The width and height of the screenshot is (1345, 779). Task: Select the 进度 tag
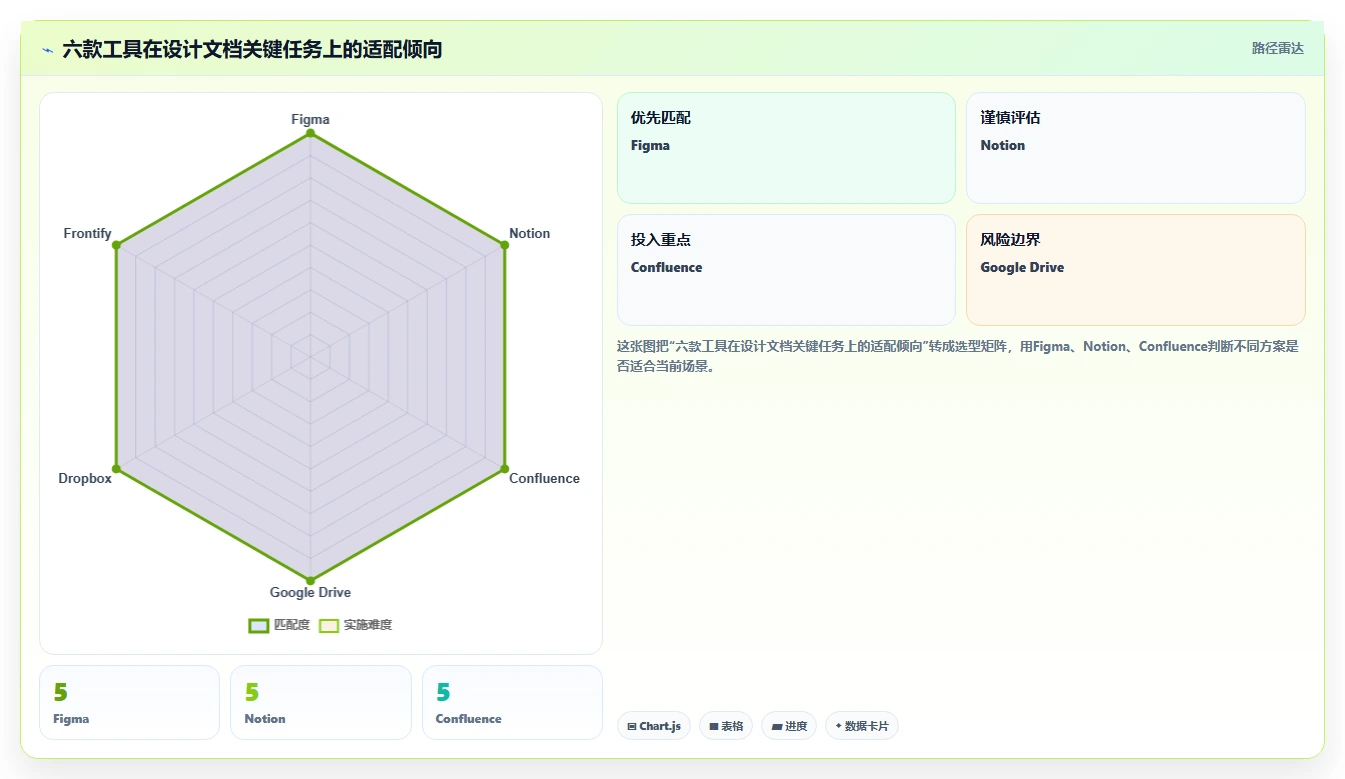(789, 726)
